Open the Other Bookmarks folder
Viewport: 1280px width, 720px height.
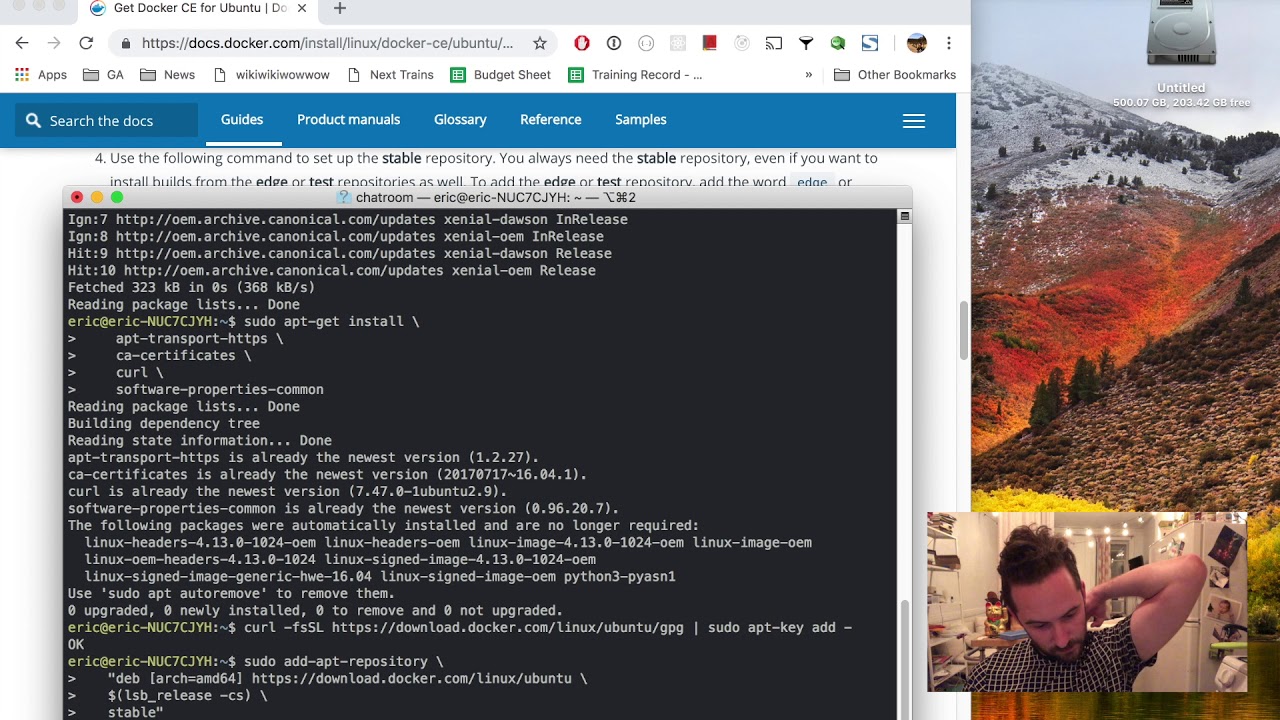tap(895, 75)
